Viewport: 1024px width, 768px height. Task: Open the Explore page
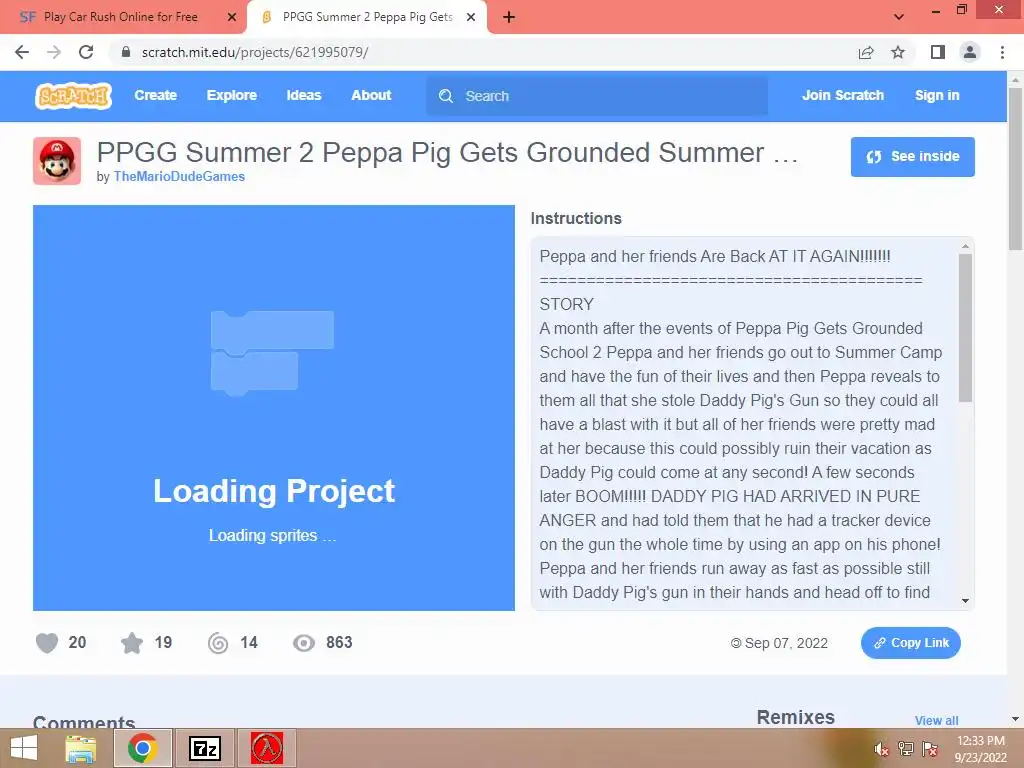tap(232, 95)
